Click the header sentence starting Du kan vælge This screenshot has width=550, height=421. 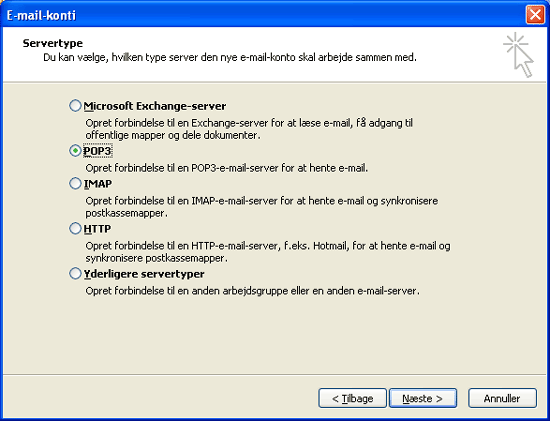230,57
